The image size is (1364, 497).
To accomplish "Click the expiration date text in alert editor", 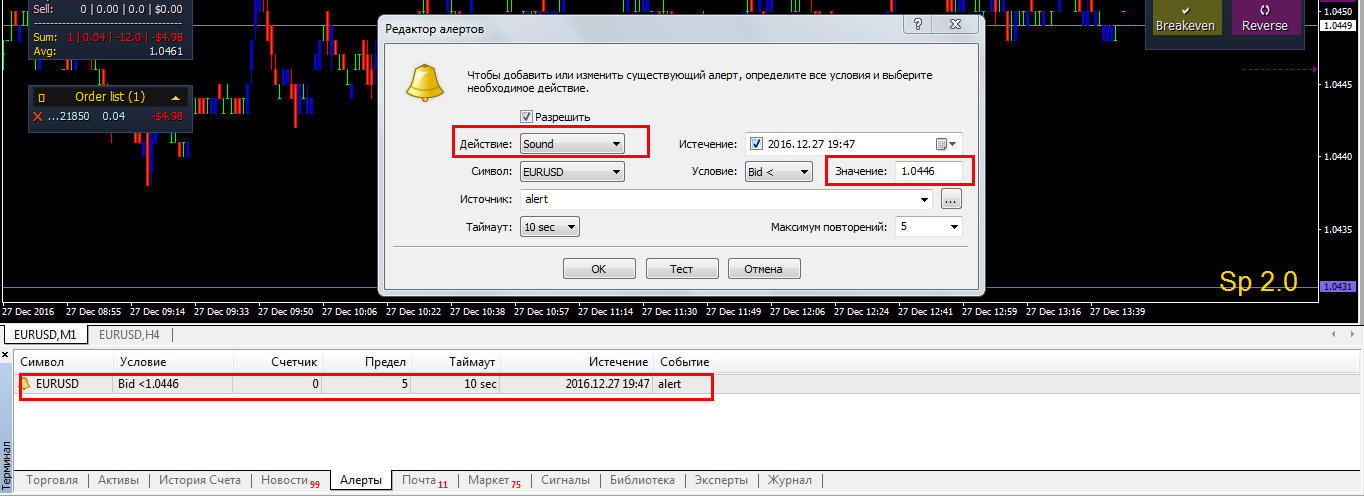I will point(811,144).
